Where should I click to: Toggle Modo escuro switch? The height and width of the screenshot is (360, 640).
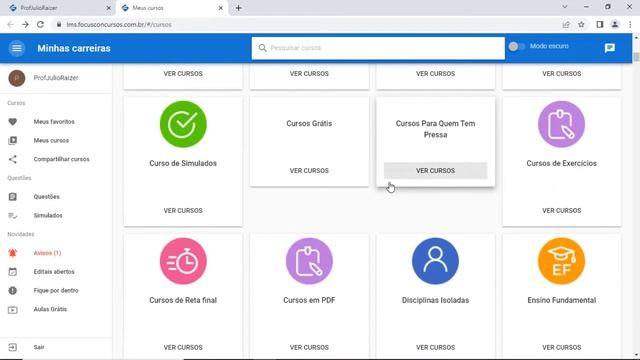coord(516,47)
